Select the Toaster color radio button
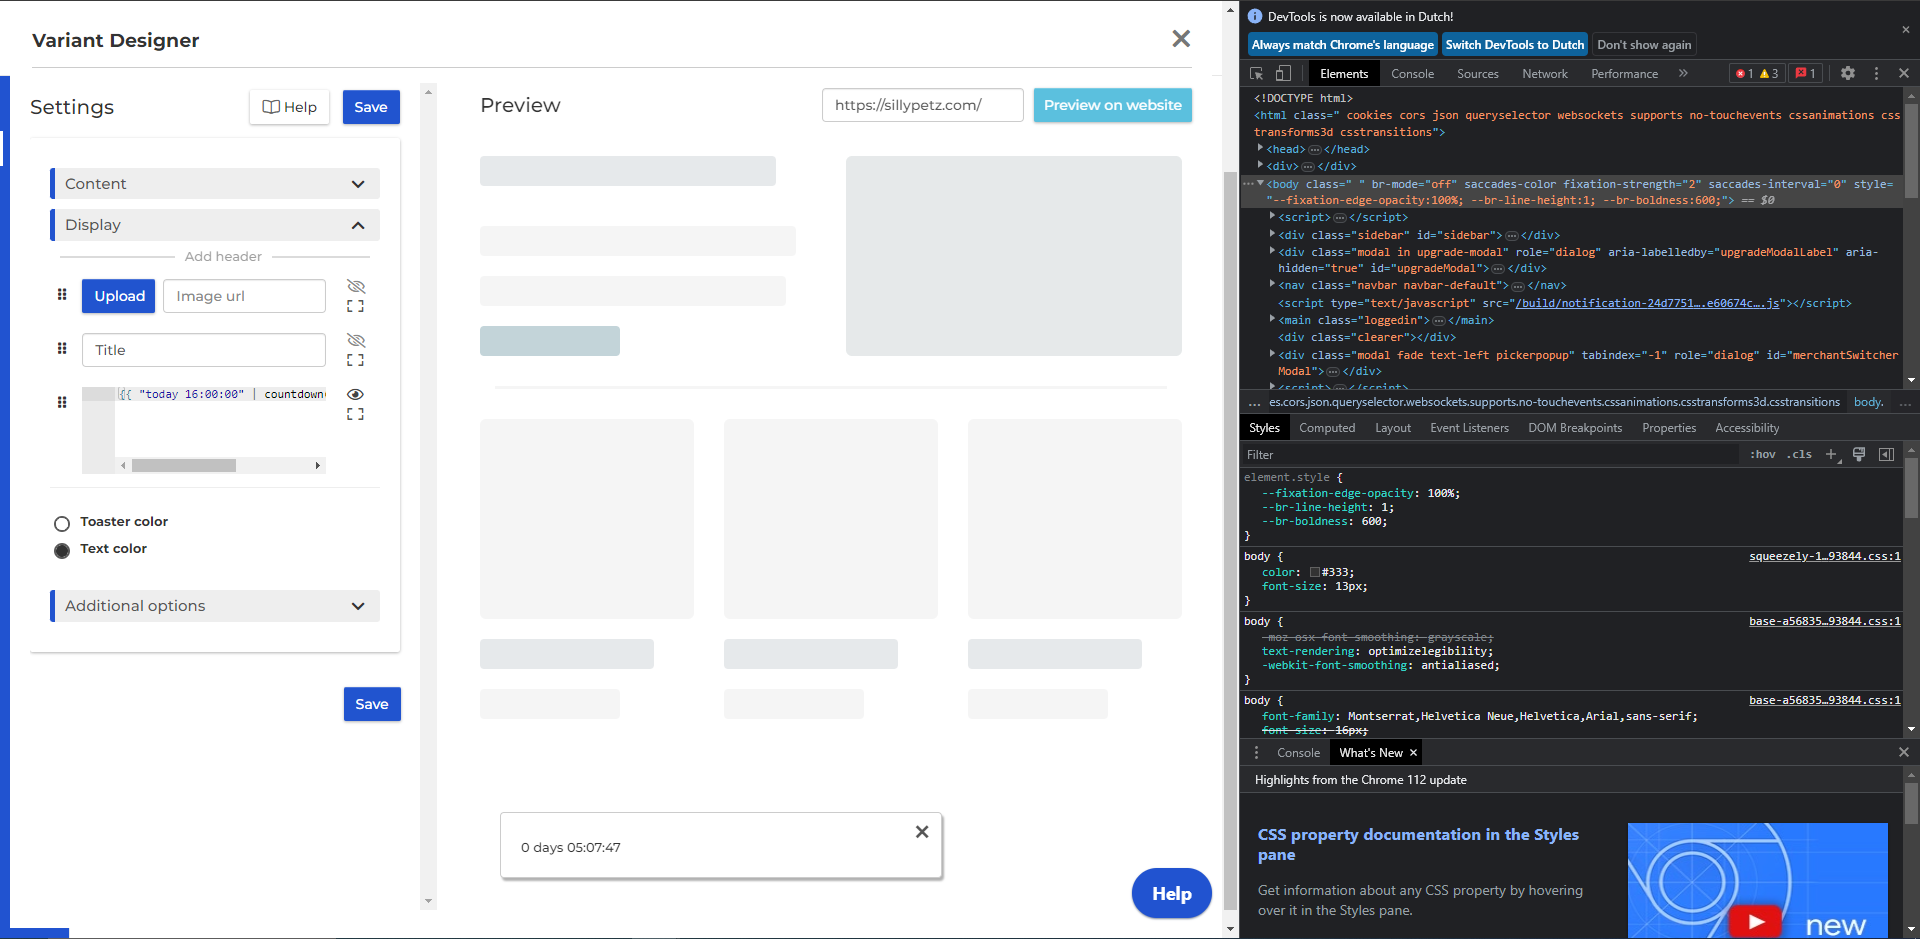The image size is (1920, 939). (x=62, y=523)
